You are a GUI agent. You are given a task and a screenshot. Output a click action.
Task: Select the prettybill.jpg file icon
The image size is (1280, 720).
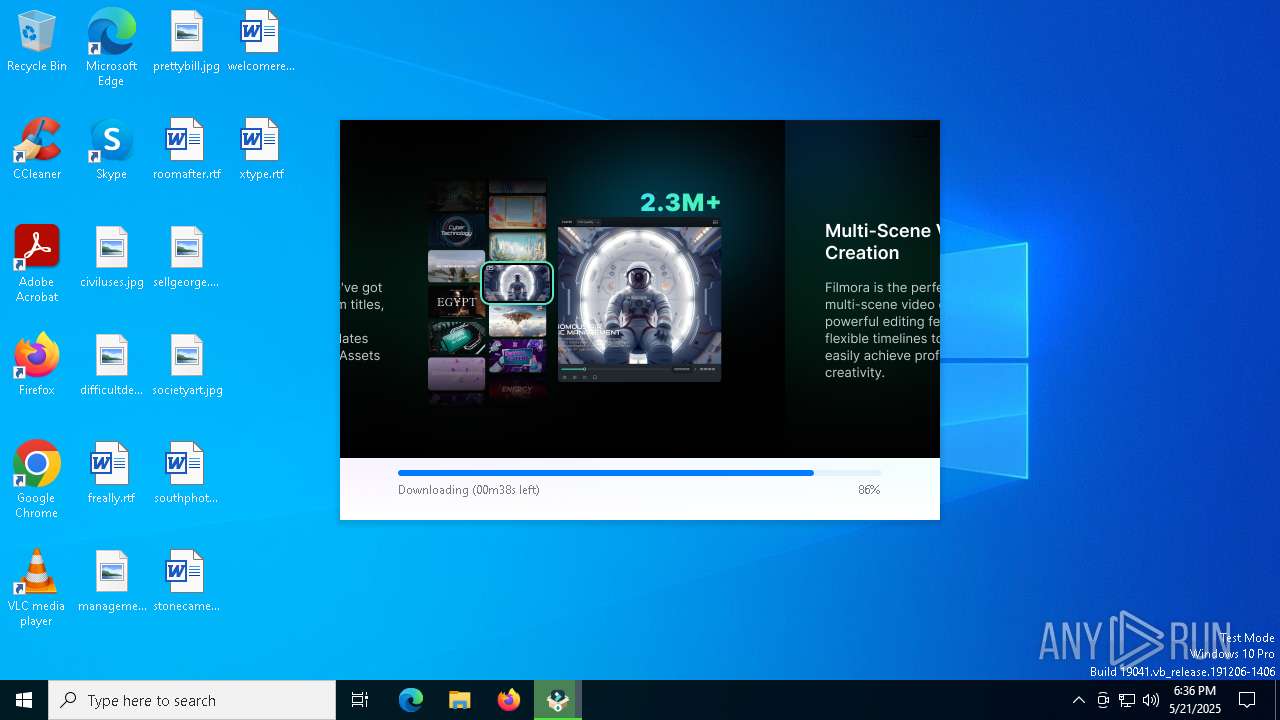pos(186,42)
